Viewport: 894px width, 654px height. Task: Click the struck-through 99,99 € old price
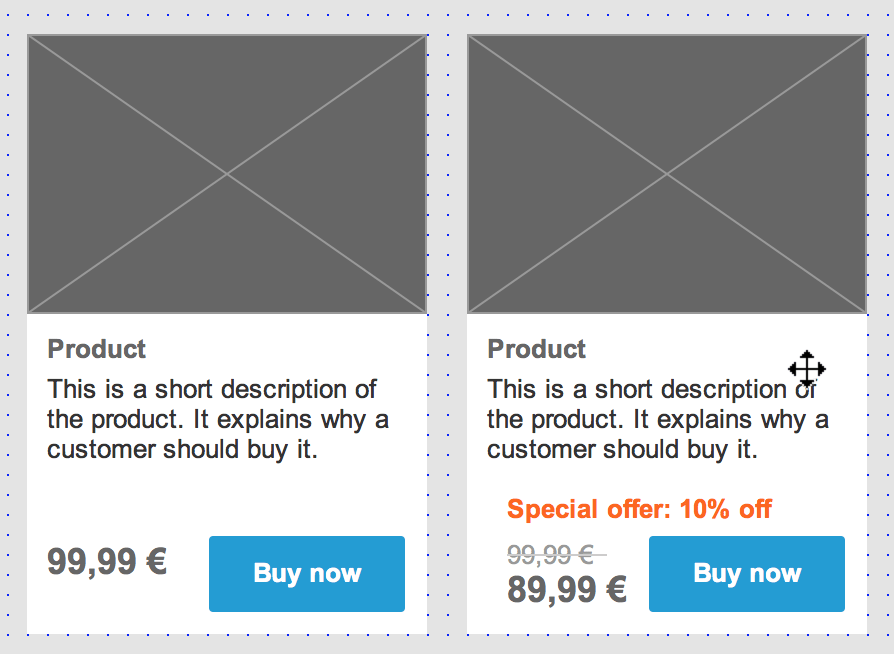coord(552,554)
